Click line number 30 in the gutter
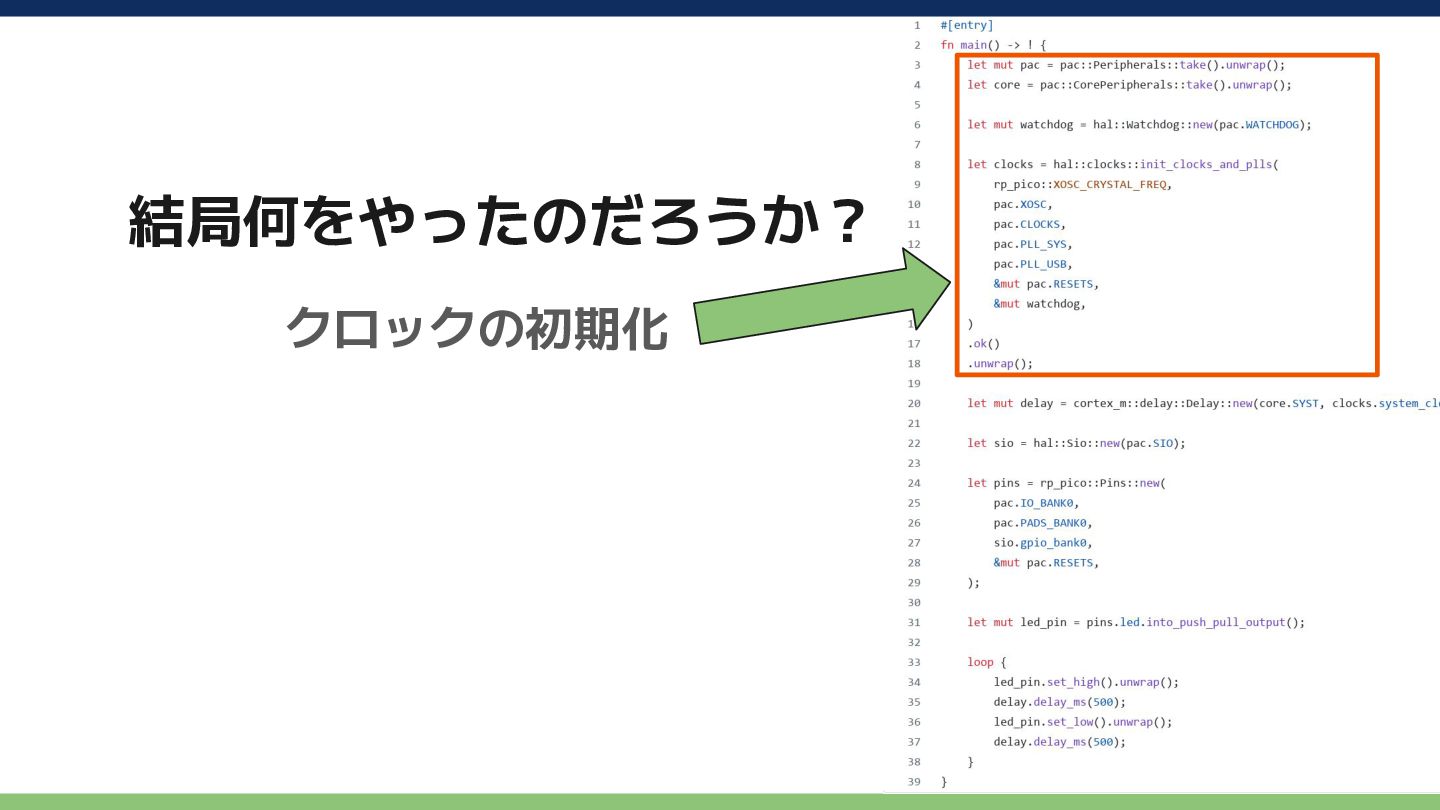 click(x=914, y=602)
